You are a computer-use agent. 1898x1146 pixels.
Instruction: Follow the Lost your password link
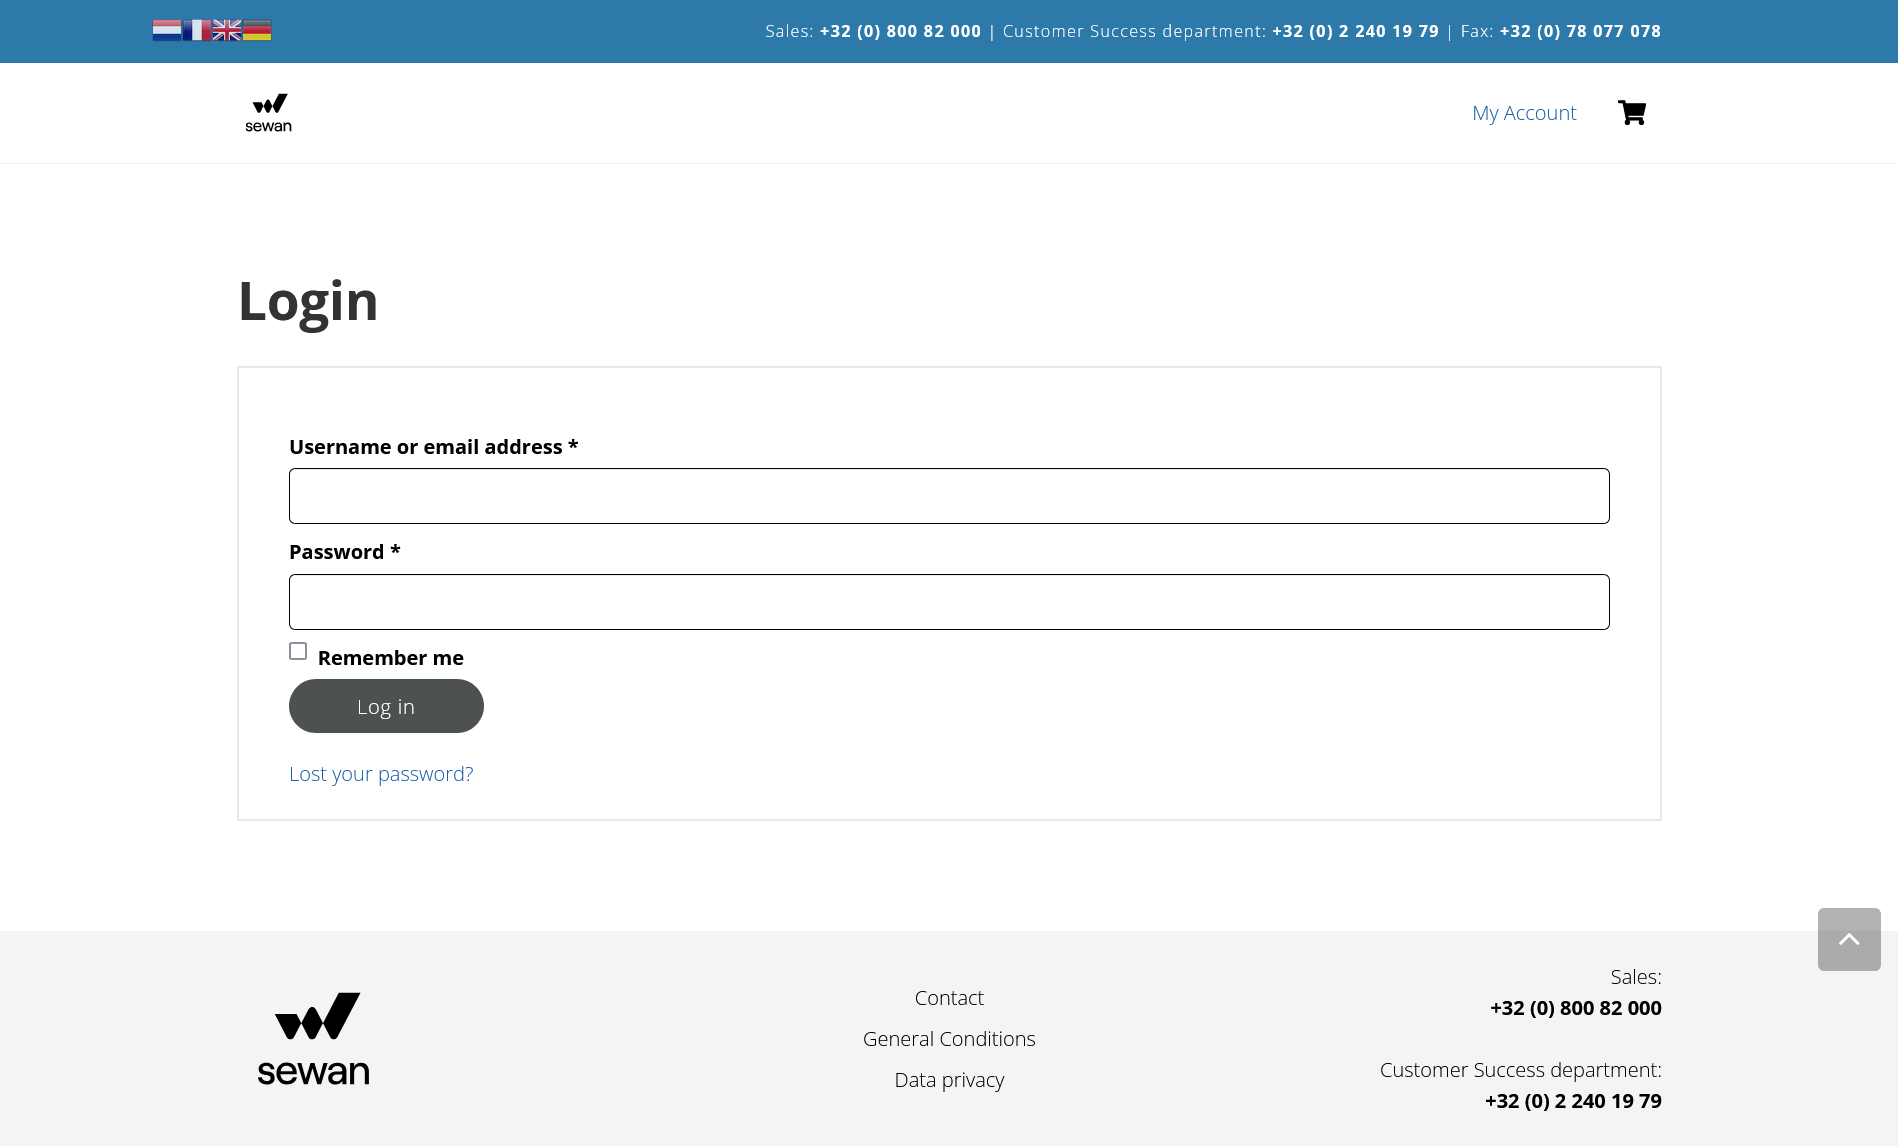click(x=380, y=774)
